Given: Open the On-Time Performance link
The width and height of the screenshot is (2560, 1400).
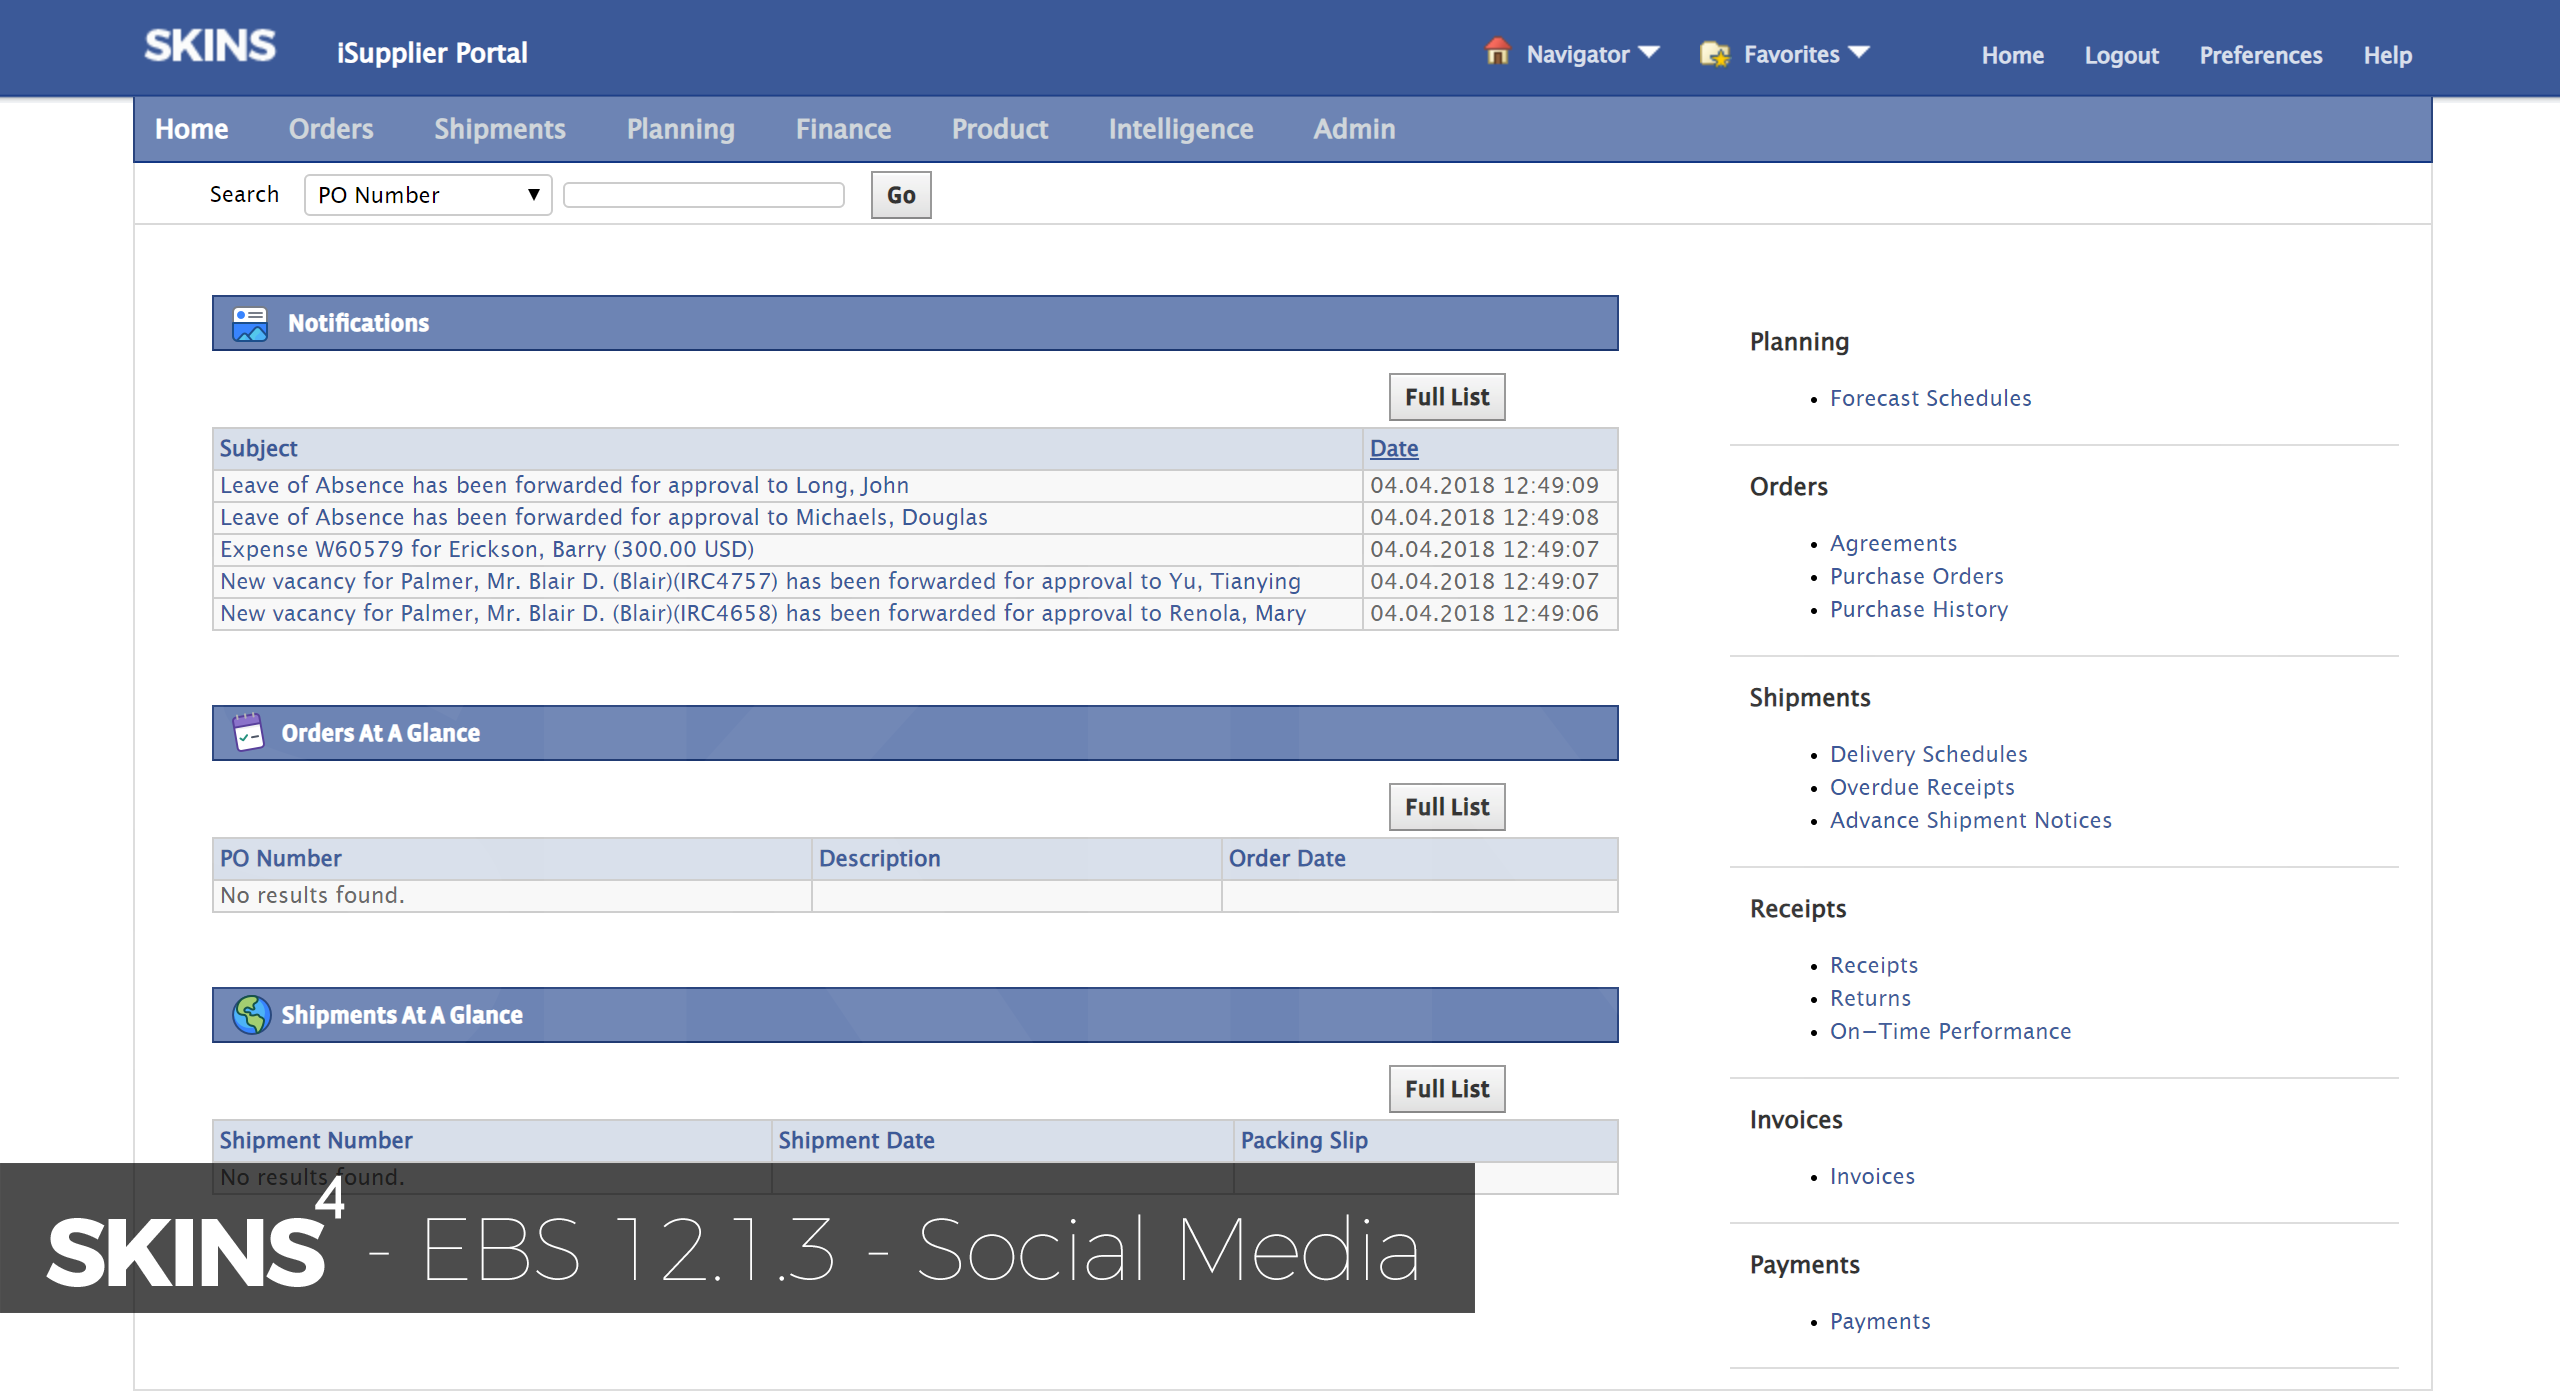Looking at the screenshot, I should point(1950,1031).
